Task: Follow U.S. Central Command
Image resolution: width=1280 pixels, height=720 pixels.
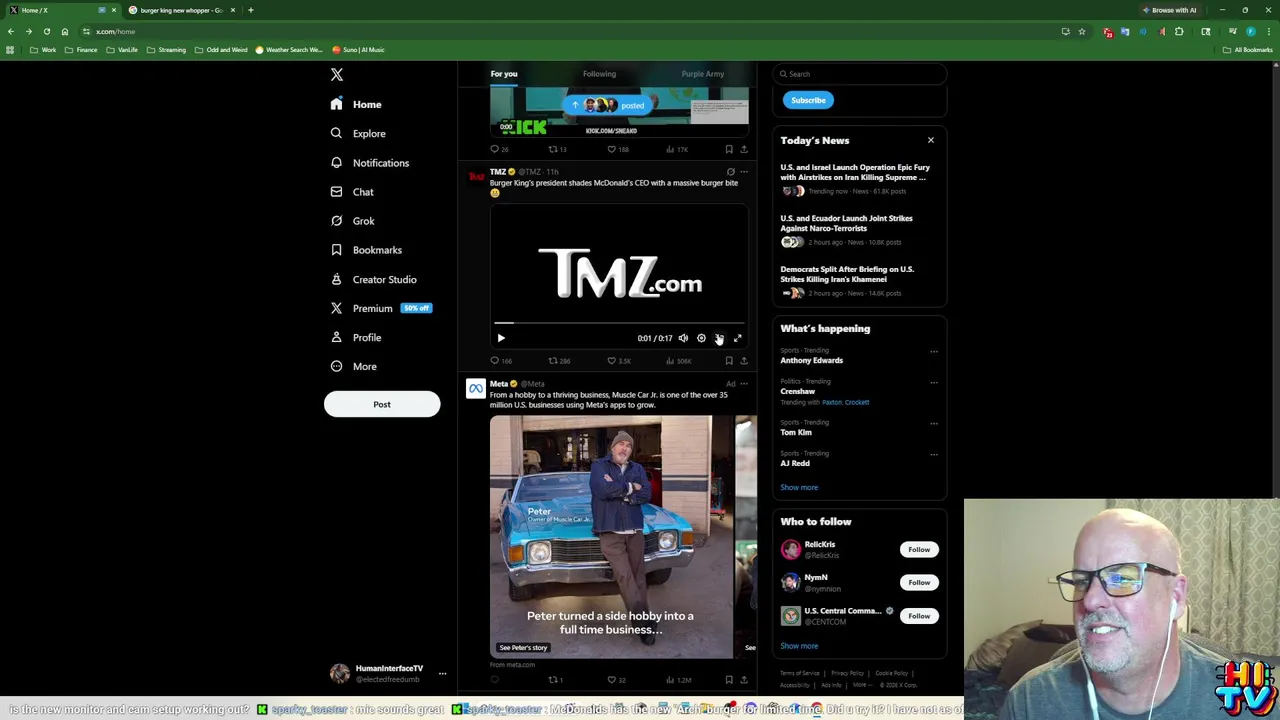Action: click(x=919, y=616)
